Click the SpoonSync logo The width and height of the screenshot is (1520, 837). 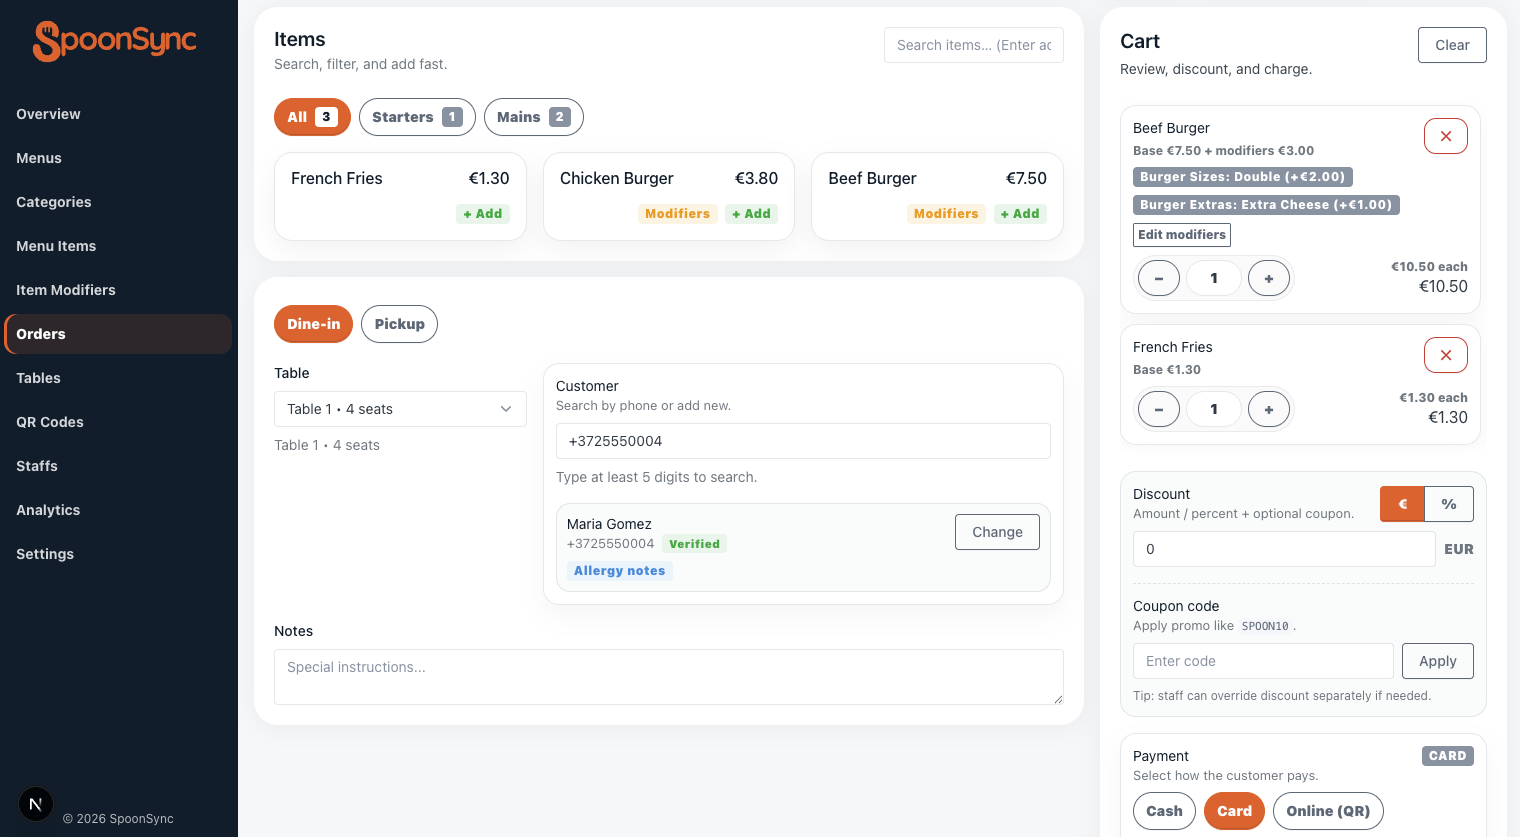(113, 40)
